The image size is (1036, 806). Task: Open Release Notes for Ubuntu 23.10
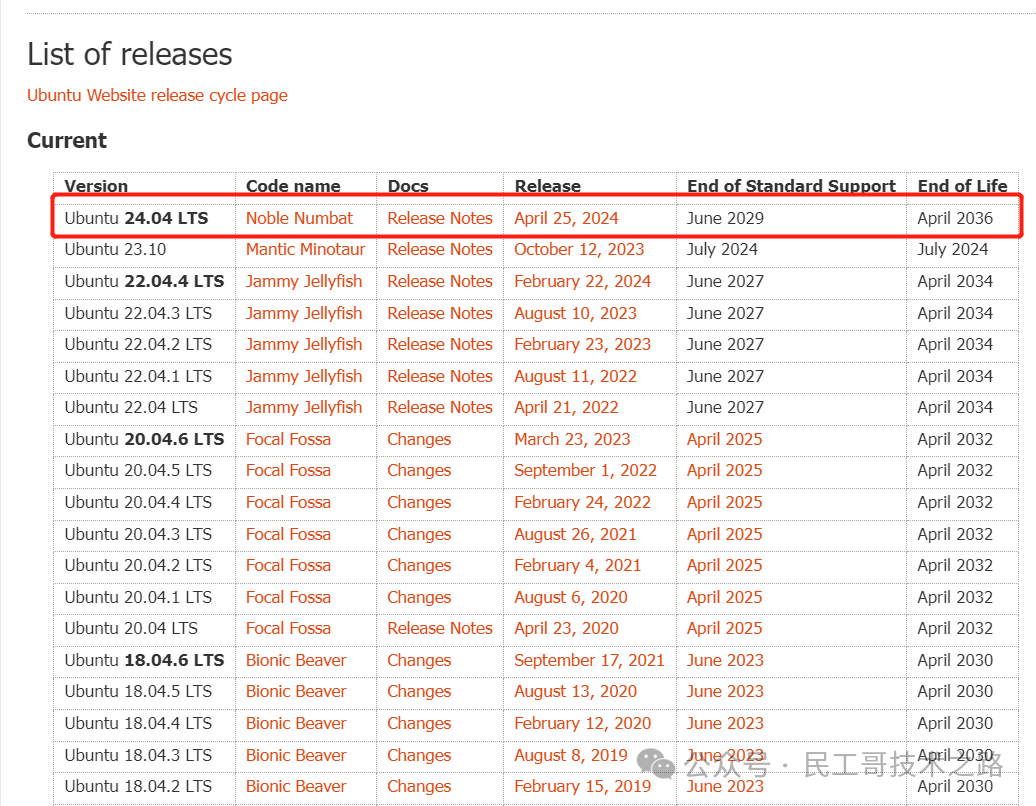coord(440,249)
